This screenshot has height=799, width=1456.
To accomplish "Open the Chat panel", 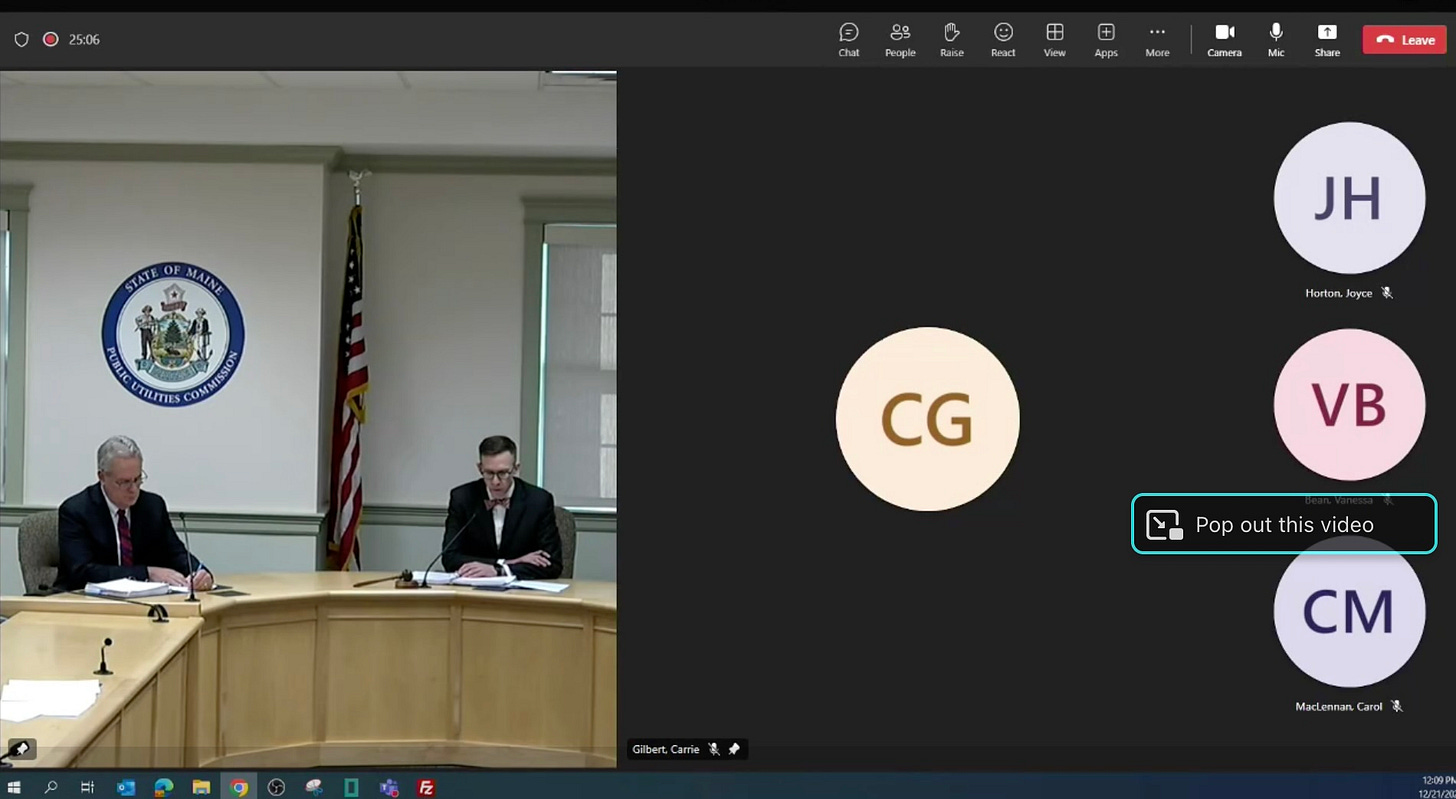I will coord(849,40).
